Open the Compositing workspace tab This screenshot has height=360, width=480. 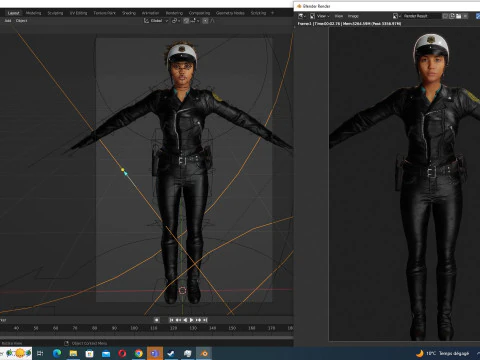tap(199, 13)
